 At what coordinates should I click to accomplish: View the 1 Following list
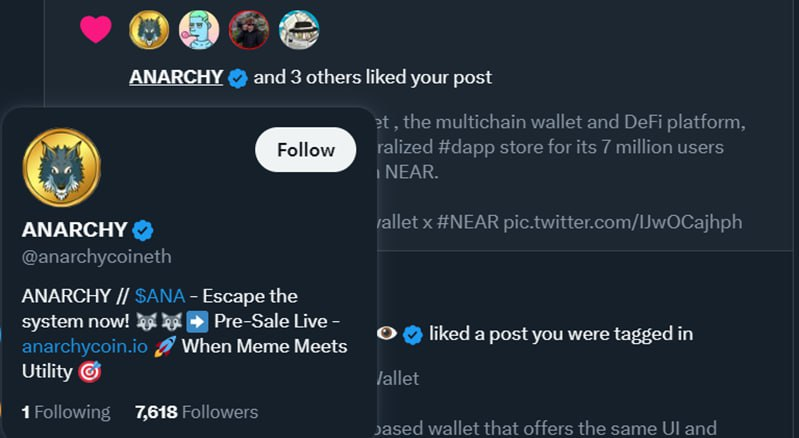tap(66, 412)
